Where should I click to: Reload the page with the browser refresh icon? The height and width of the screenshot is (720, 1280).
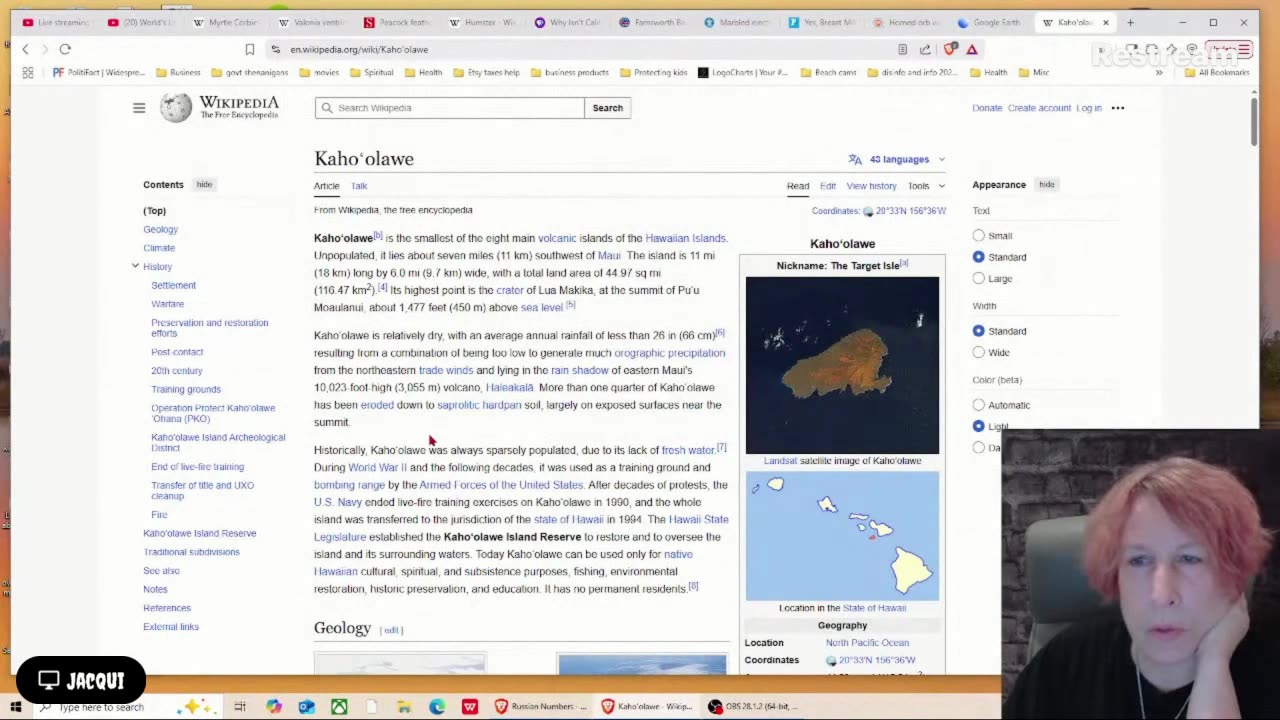(65, 49)
